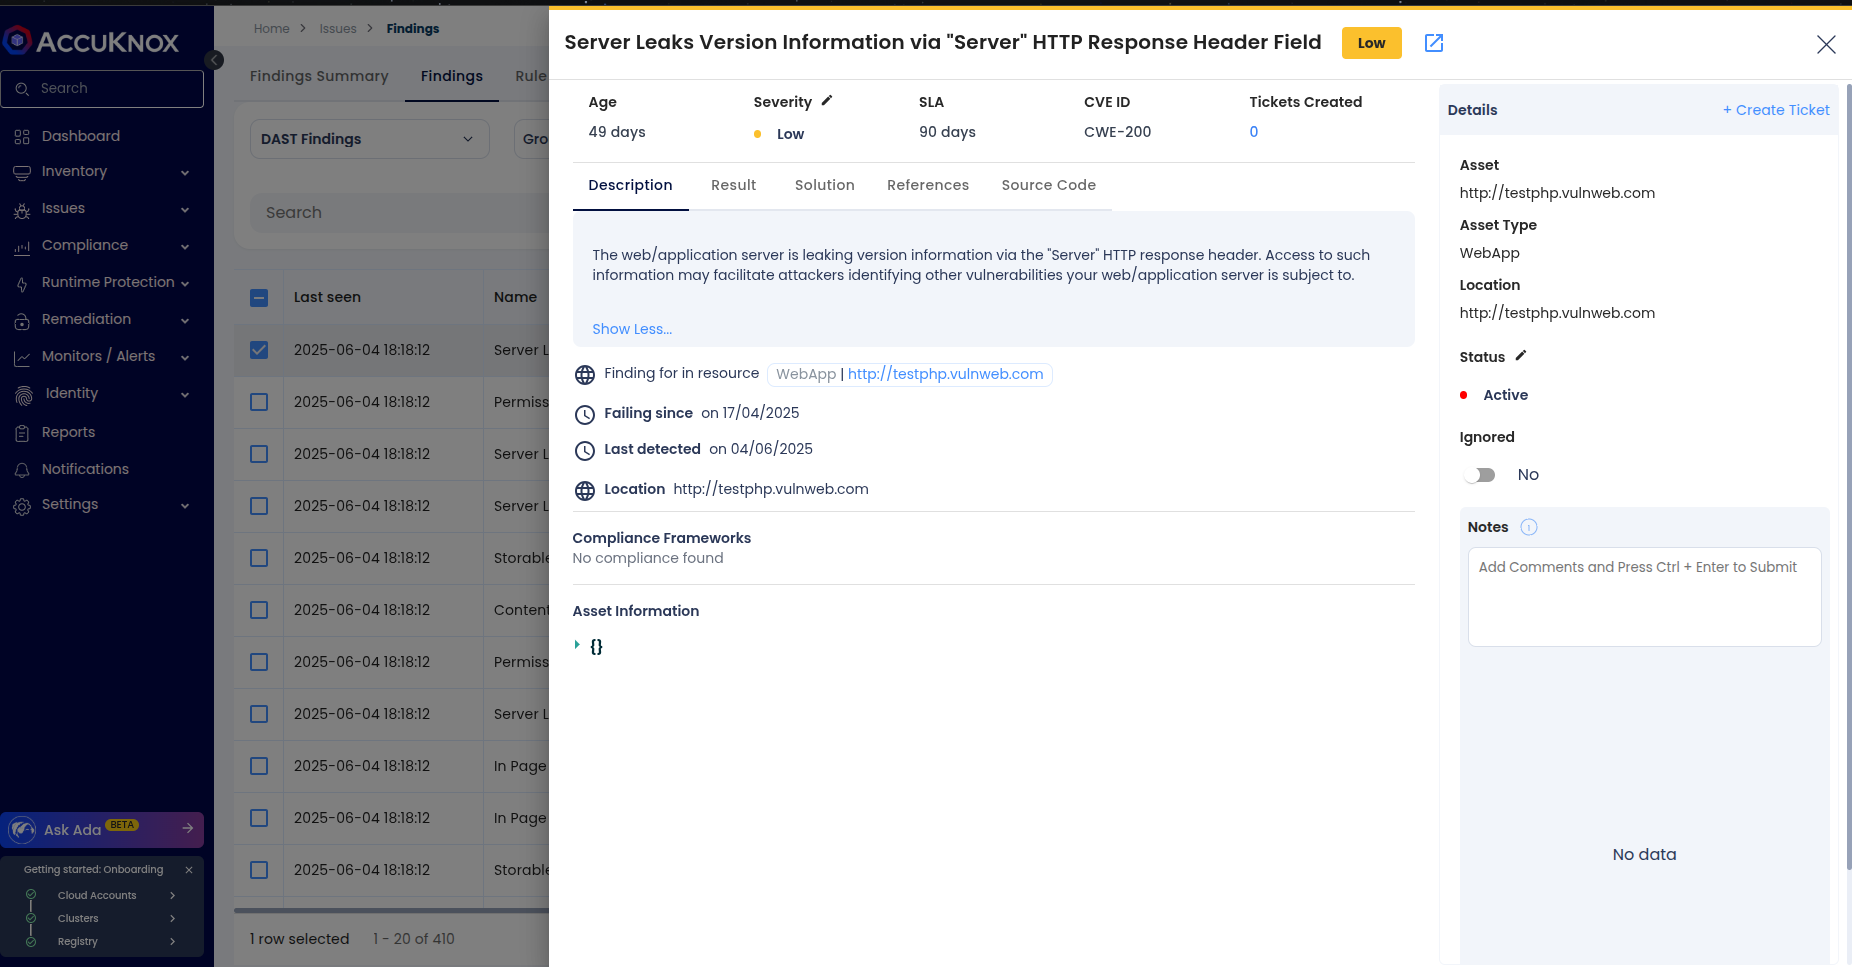Image resolution: width=1852 pixels, height=967 pixels.
Task: Click Show Less in description
Action: 631,329
